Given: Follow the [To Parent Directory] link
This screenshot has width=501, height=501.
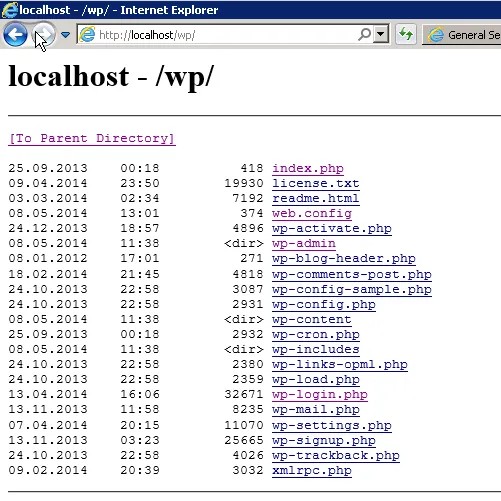Looking at the screenshot, I should (x=92, y=138).
